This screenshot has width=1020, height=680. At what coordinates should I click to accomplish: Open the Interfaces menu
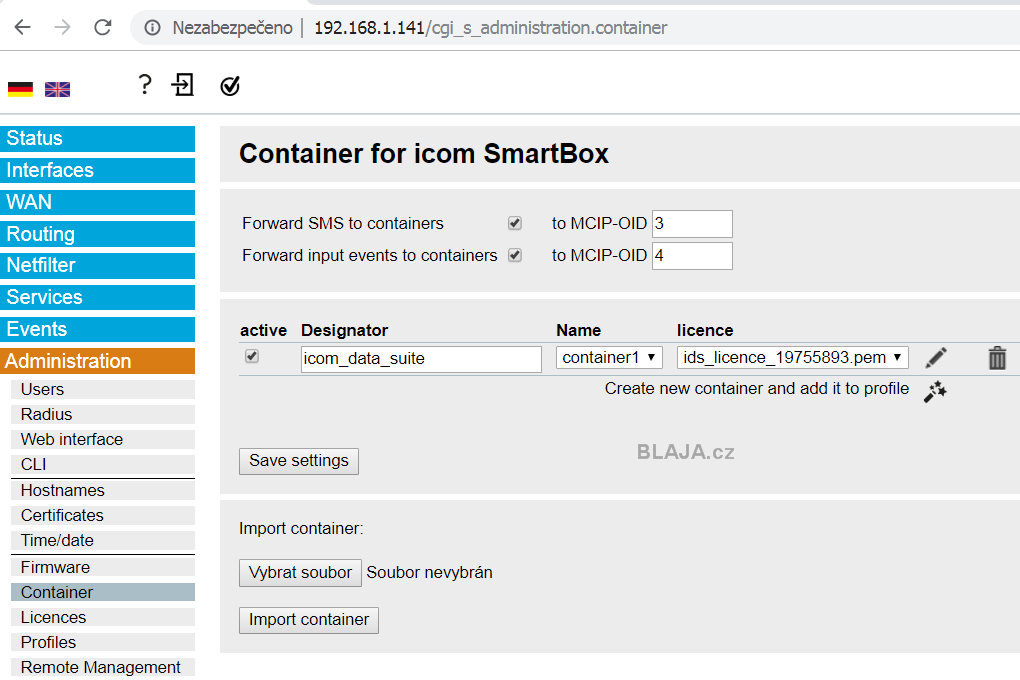coord(98,170)
